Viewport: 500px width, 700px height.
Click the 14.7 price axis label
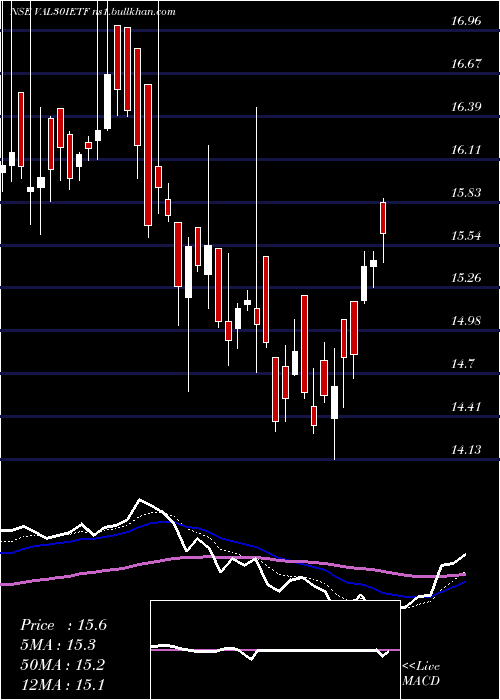(x=462, y=364)
